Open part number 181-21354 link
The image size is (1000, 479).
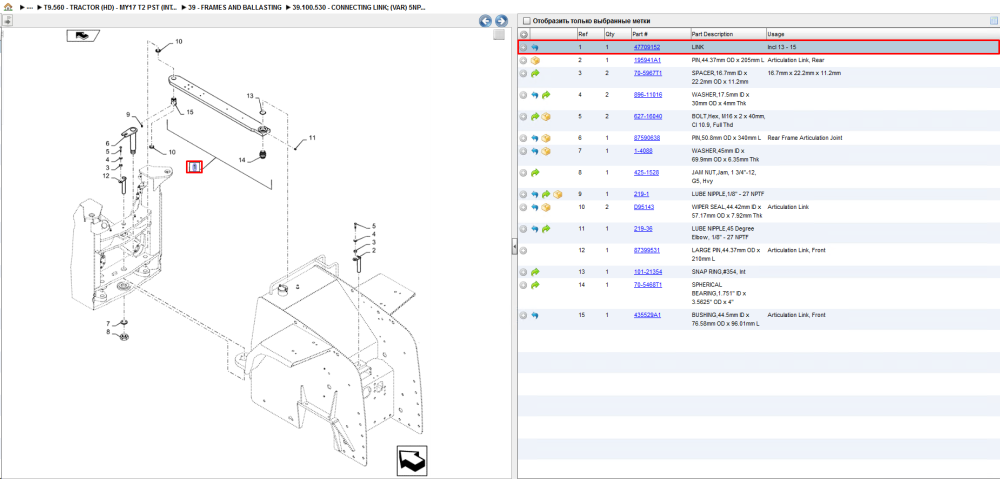pyautogui.click(x=647, y=272)
